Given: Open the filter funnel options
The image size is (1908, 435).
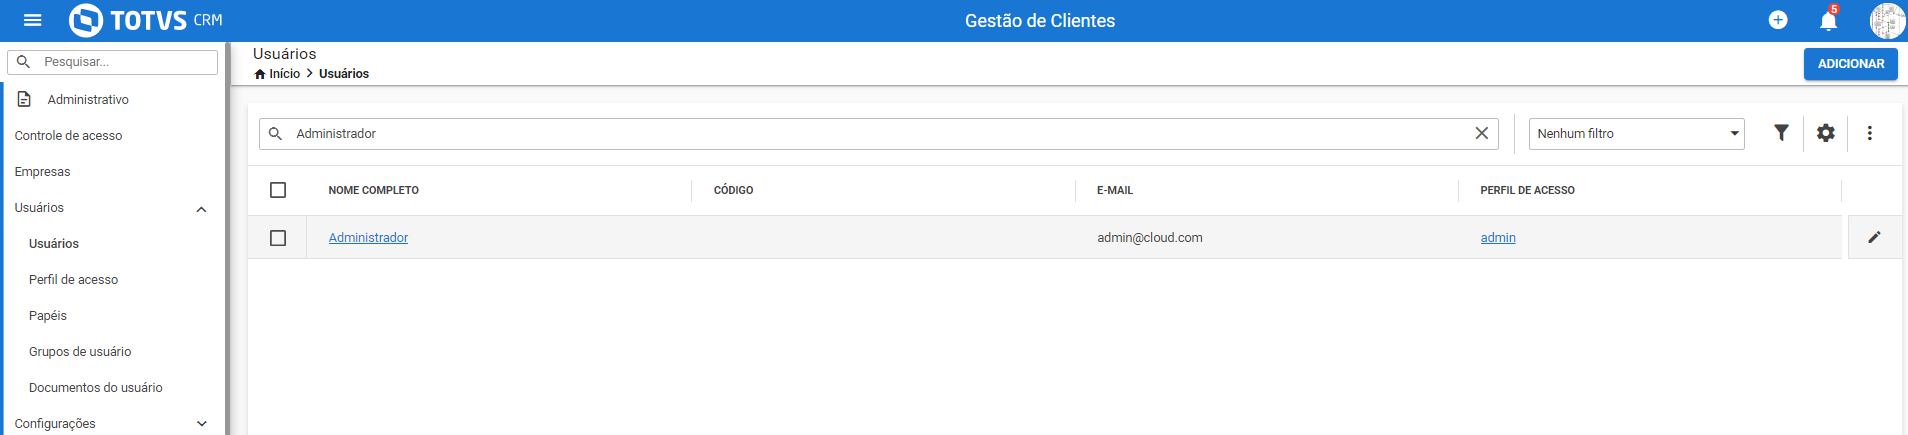Looking at the screenshot, I should (x=1781, y=133).
